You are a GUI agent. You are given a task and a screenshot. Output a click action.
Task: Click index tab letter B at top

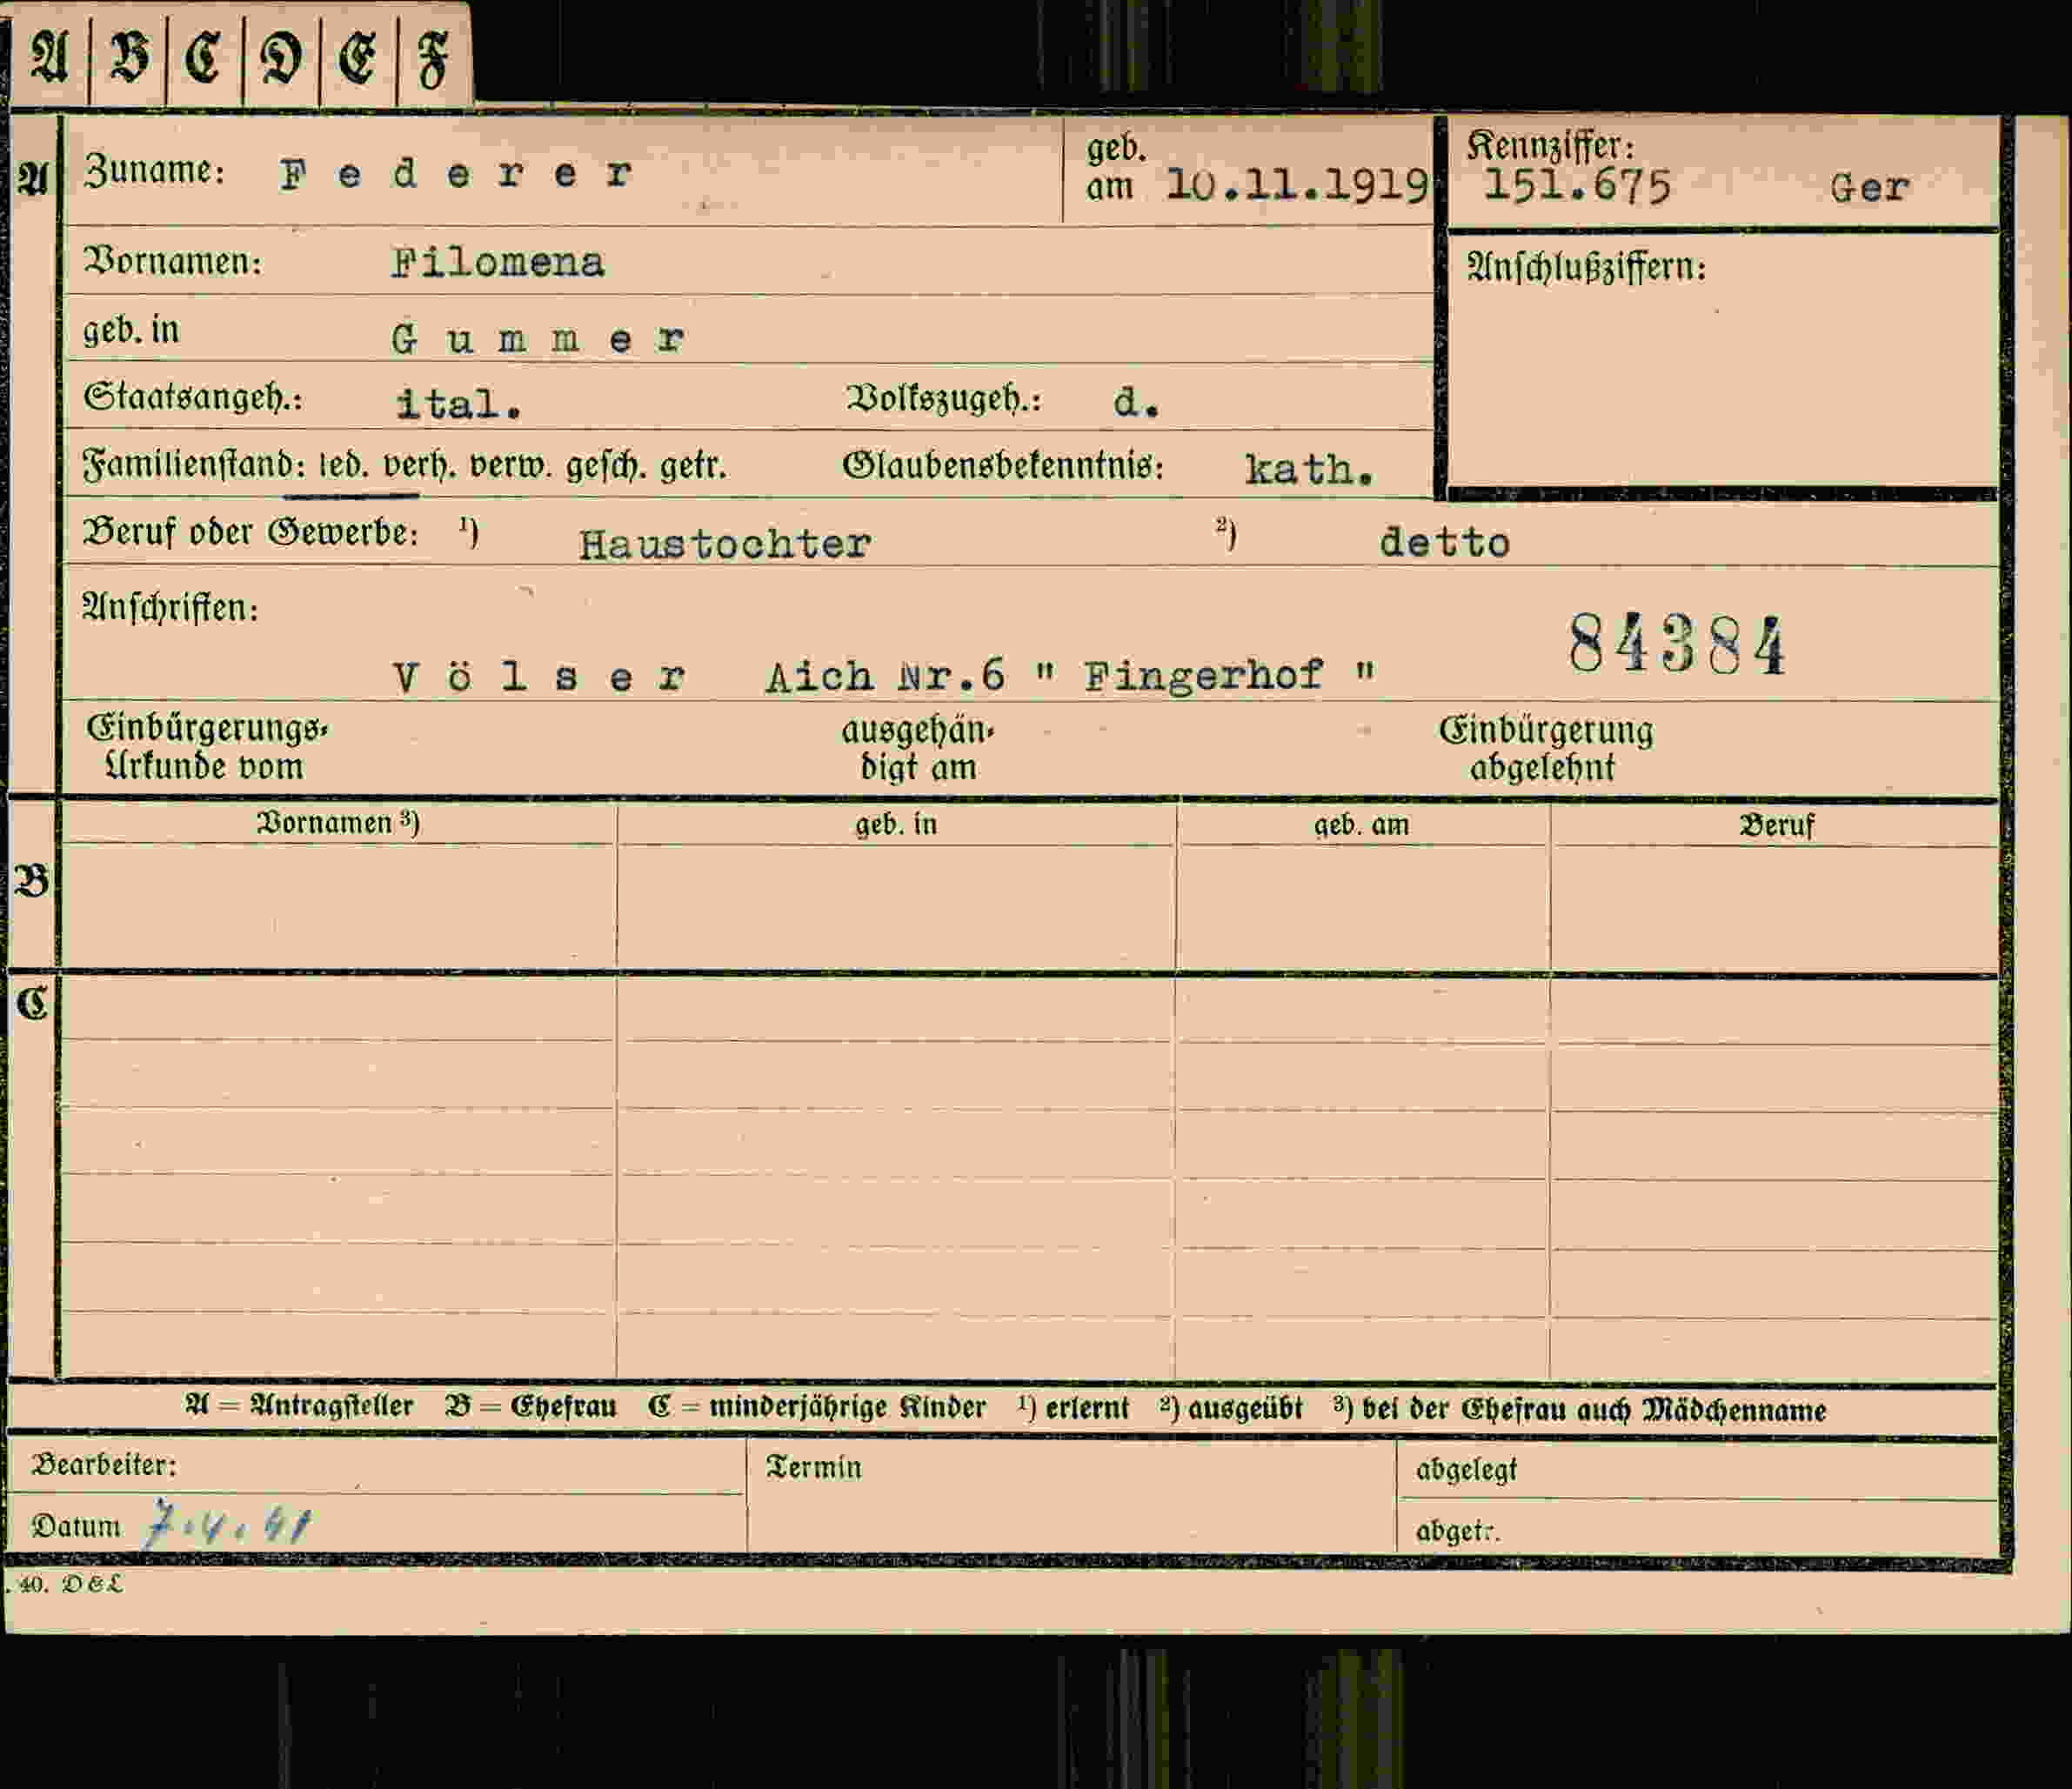coord(128,56)
